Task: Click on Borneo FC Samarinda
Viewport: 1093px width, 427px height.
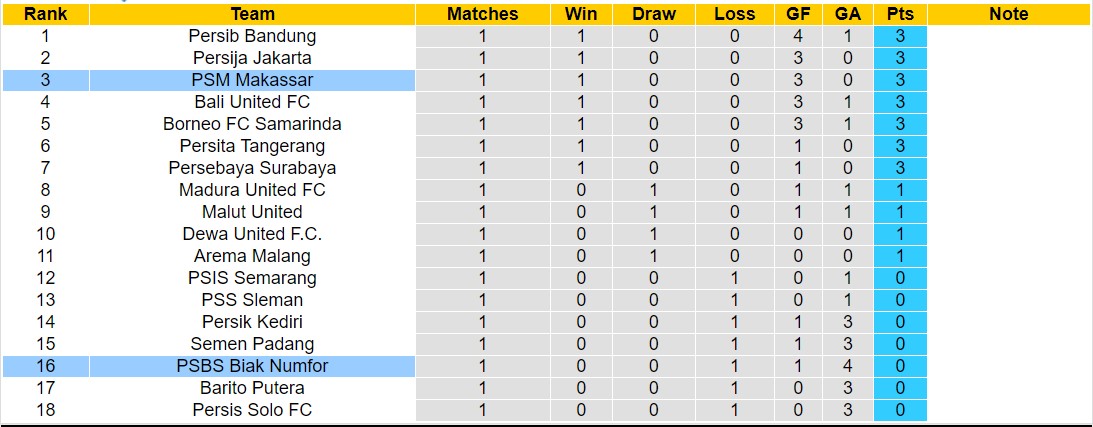Action: point(252,124)
